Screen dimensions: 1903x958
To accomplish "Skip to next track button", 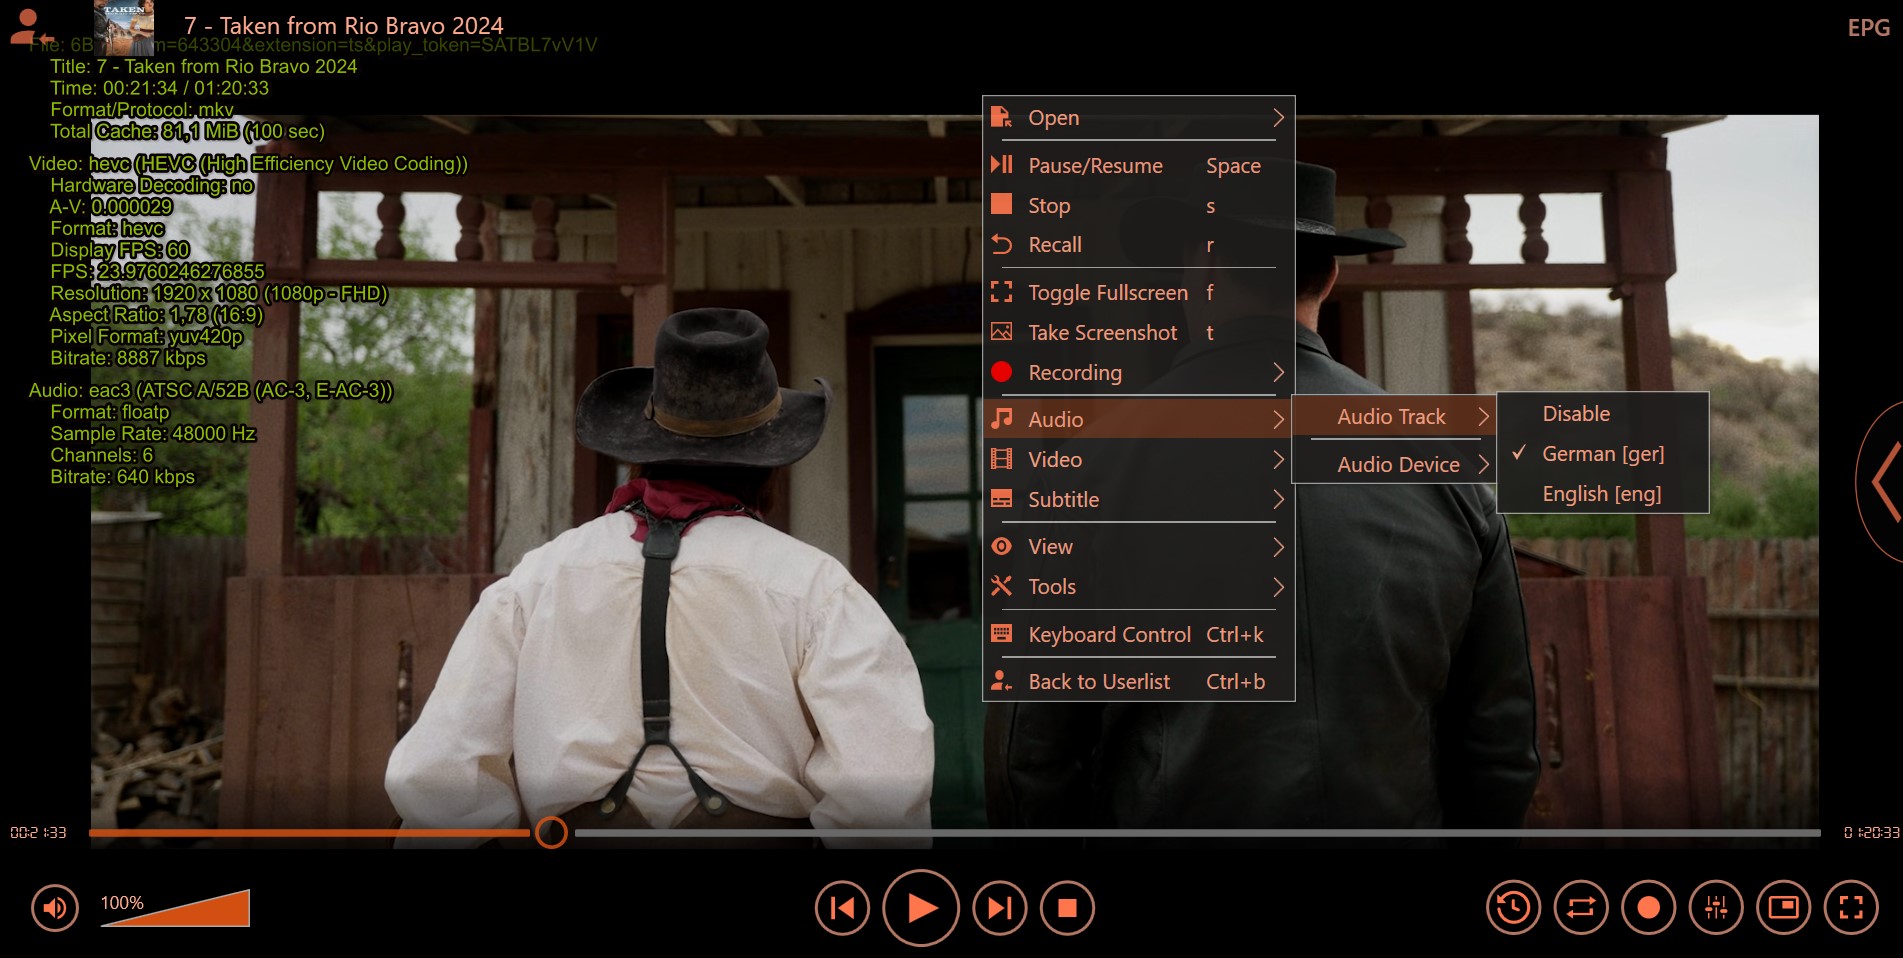I will click(1000, 908).
